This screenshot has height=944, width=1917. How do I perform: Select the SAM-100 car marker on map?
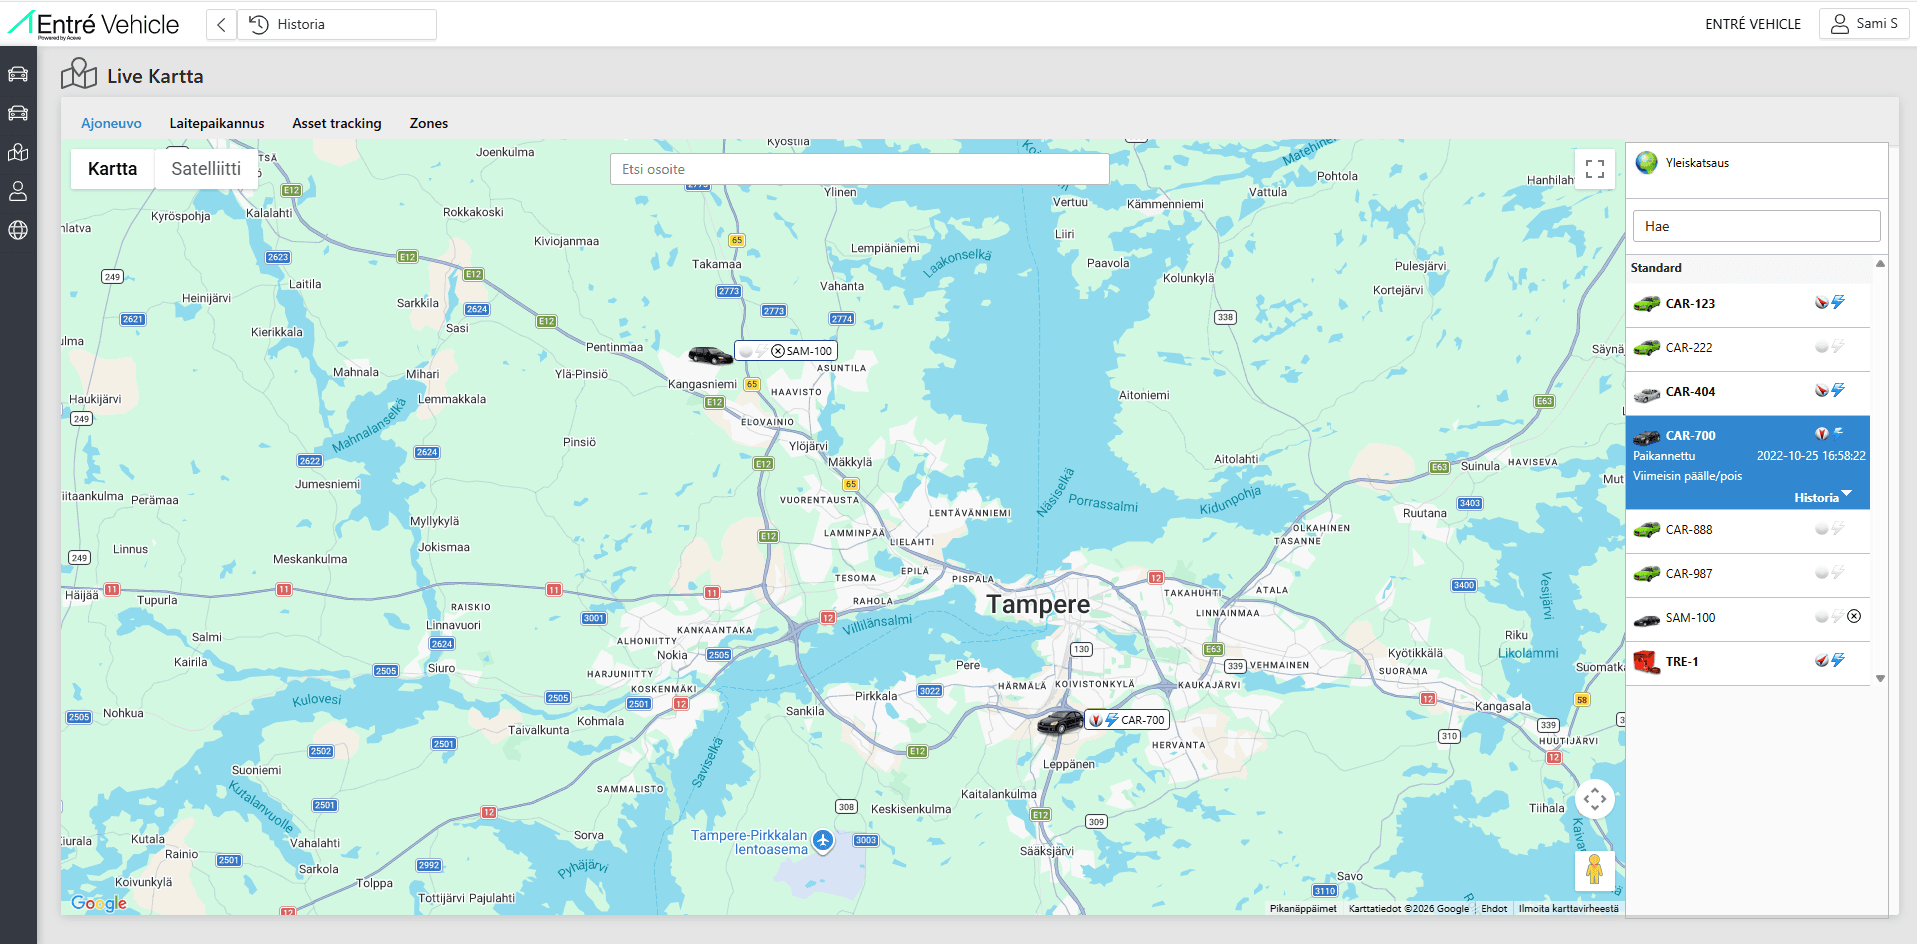pyautogui.click(x=710, y=355)
